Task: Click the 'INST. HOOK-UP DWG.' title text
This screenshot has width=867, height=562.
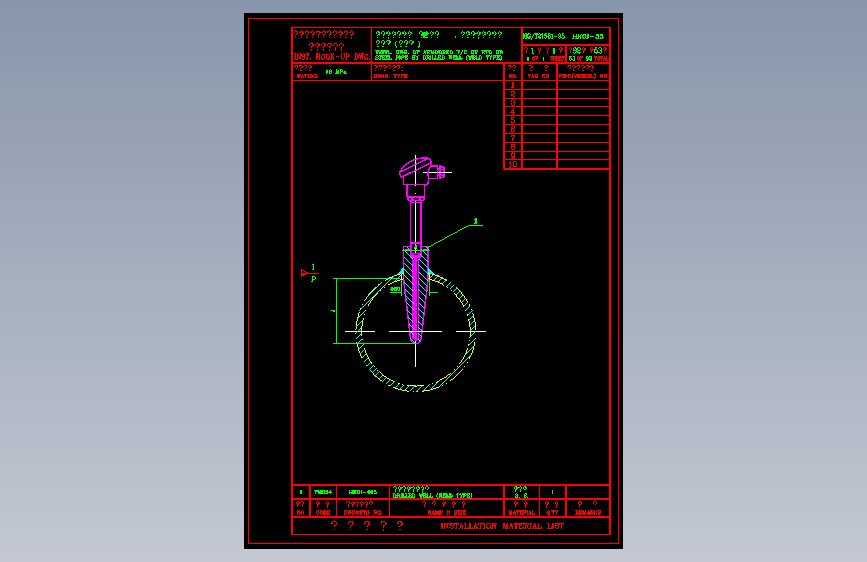Action: (x=332, y=57)
